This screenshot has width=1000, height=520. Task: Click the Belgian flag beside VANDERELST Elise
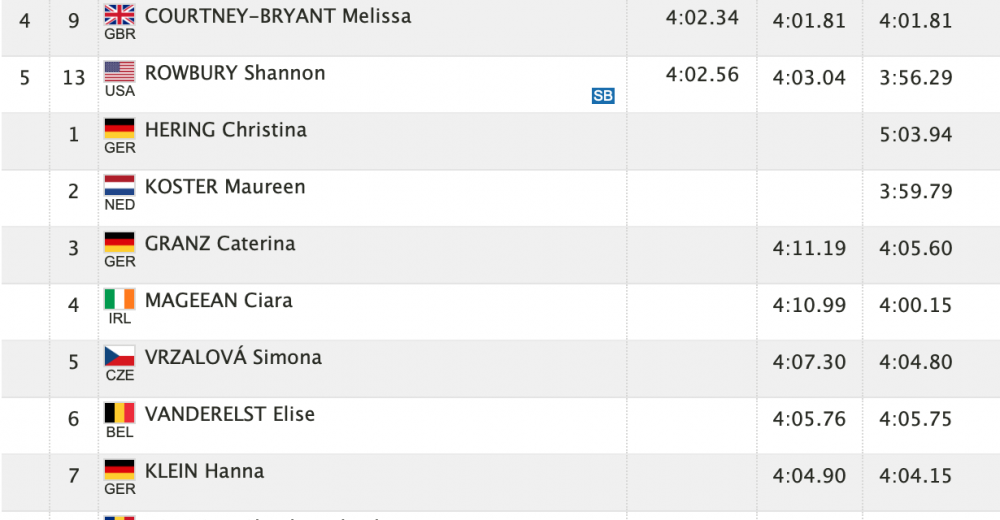coord(119,413)
